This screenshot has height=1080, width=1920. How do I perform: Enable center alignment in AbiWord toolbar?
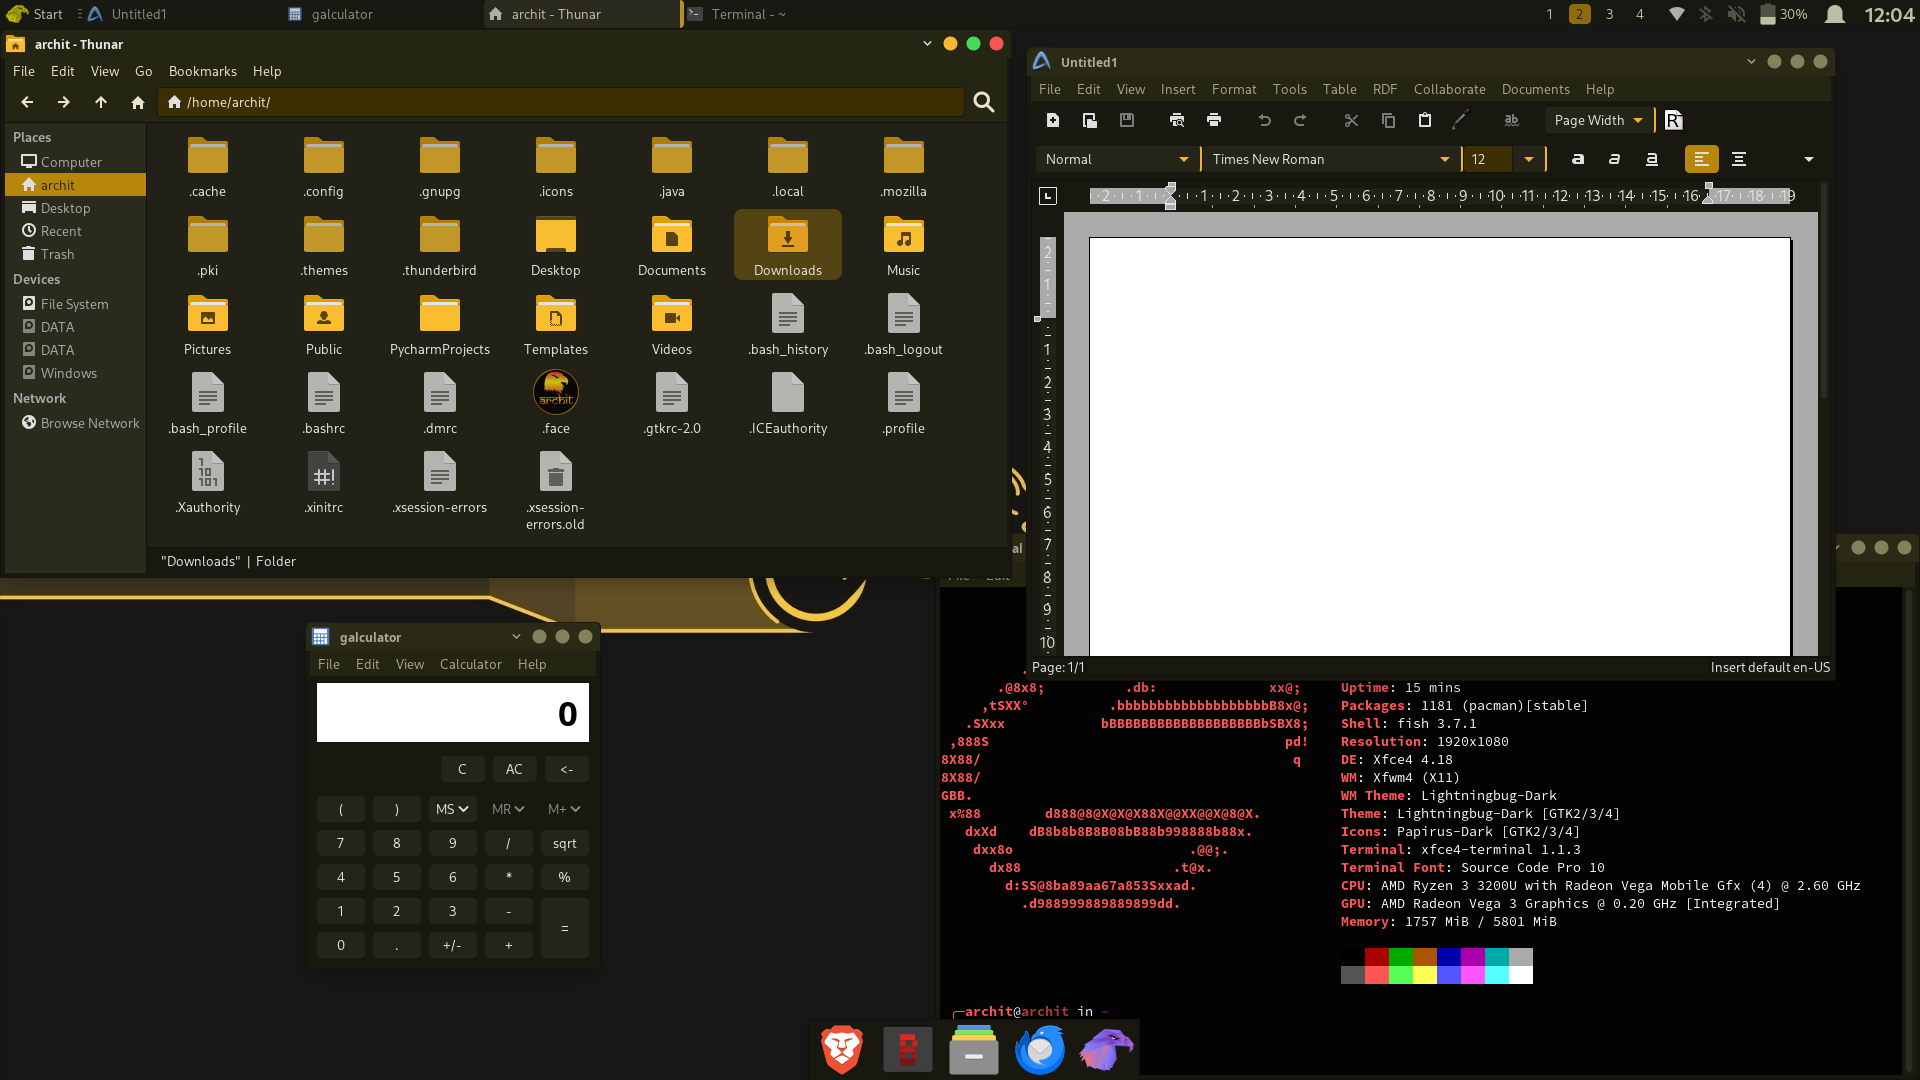1739,159
